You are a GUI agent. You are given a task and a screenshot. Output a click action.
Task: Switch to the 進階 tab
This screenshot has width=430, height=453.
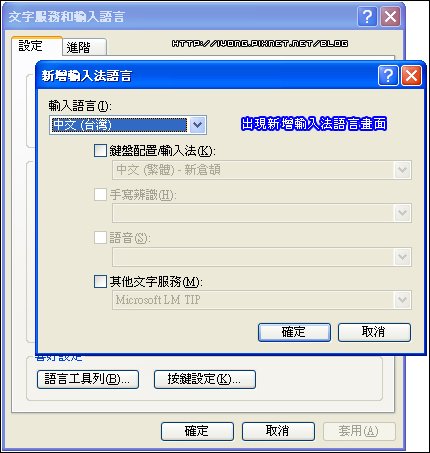click(84, 47)
